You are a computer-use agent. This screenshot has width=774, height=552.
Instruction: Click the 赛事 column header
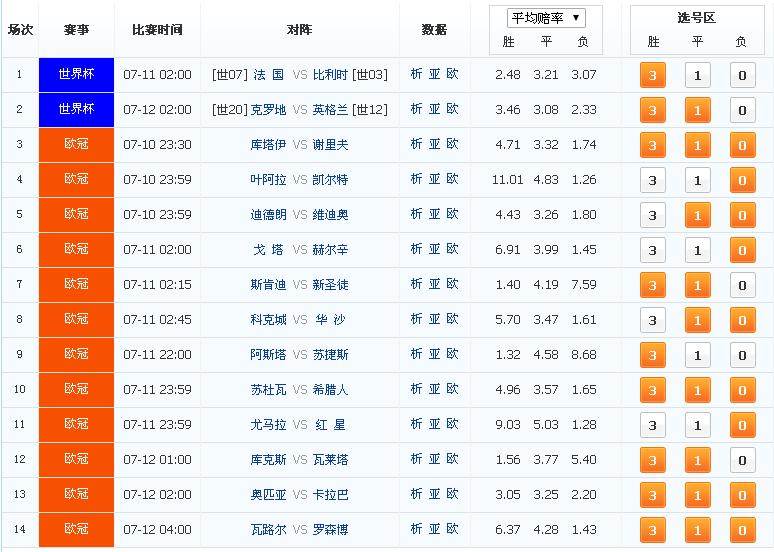(77, 30)
